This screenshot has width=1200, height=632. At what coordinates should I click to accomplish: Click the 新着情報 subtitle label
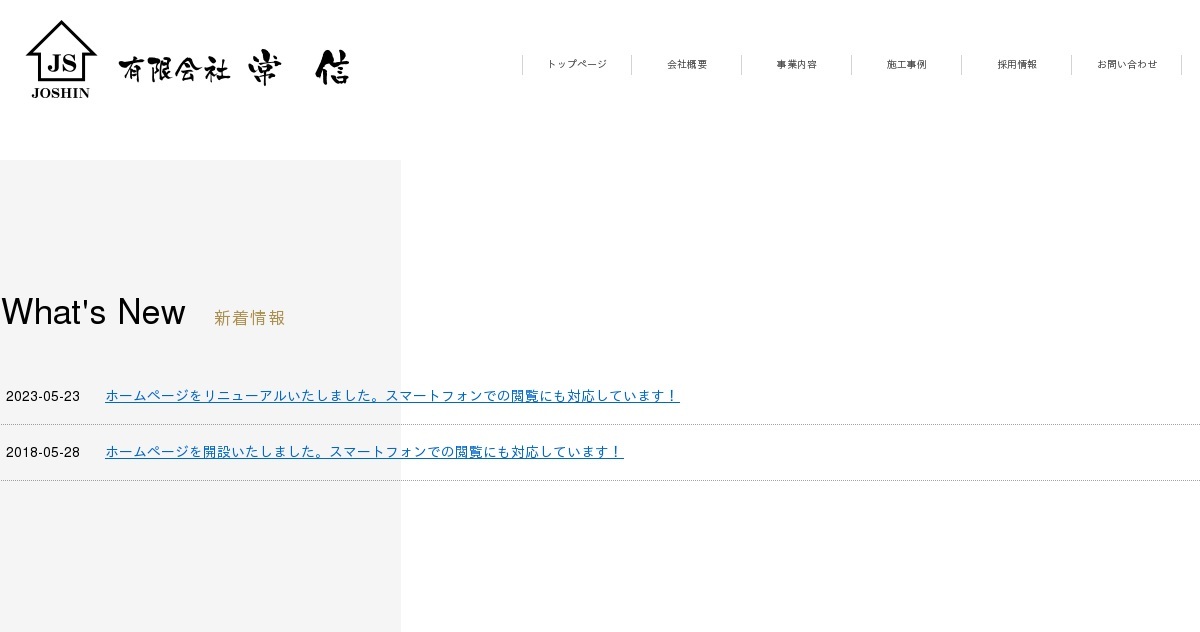pos(250,318)
